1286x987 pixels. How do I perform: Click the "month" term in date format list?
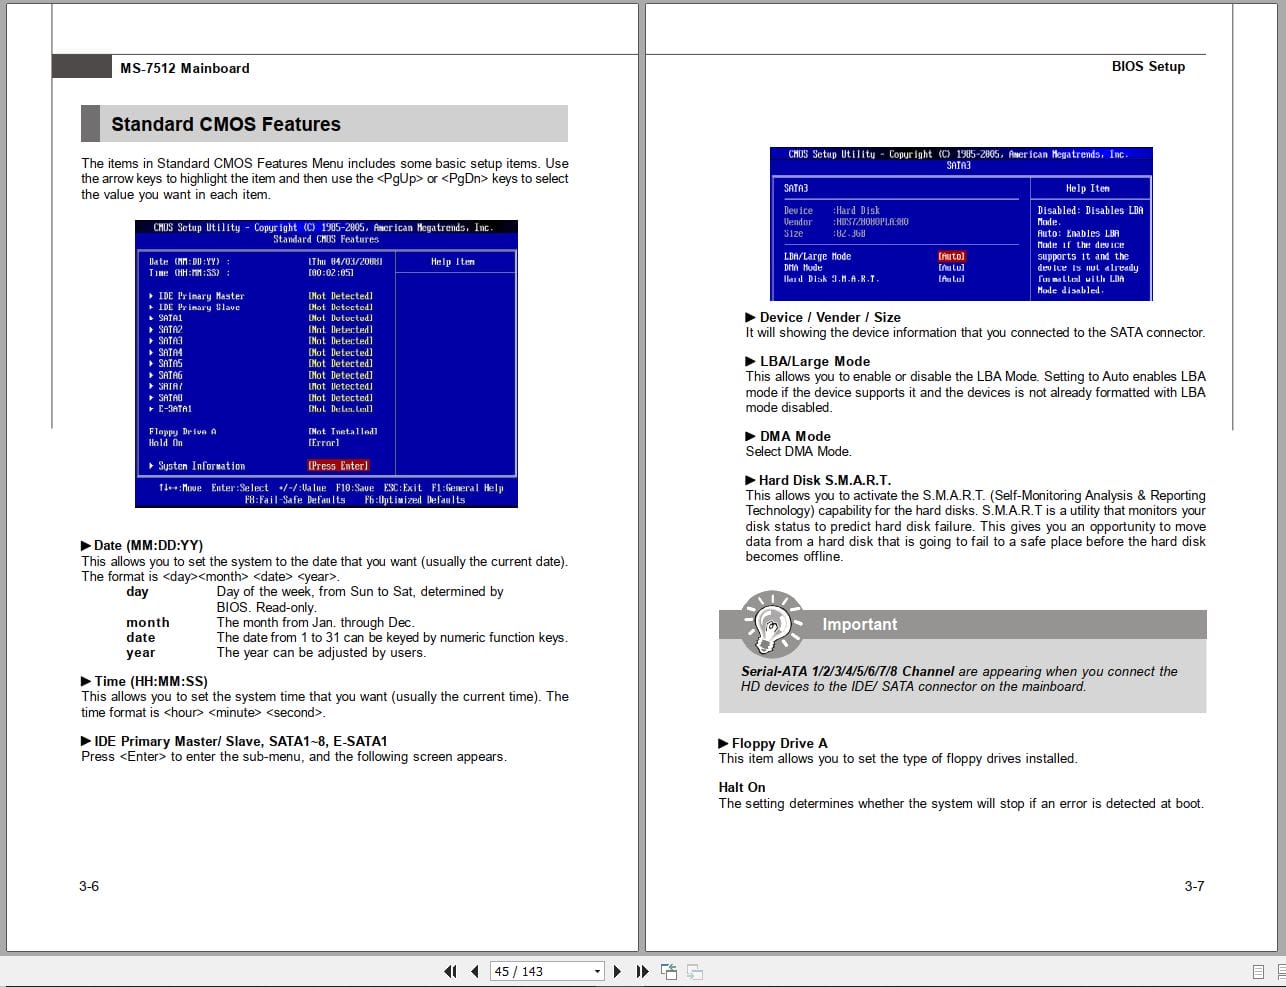pos(148,622)
